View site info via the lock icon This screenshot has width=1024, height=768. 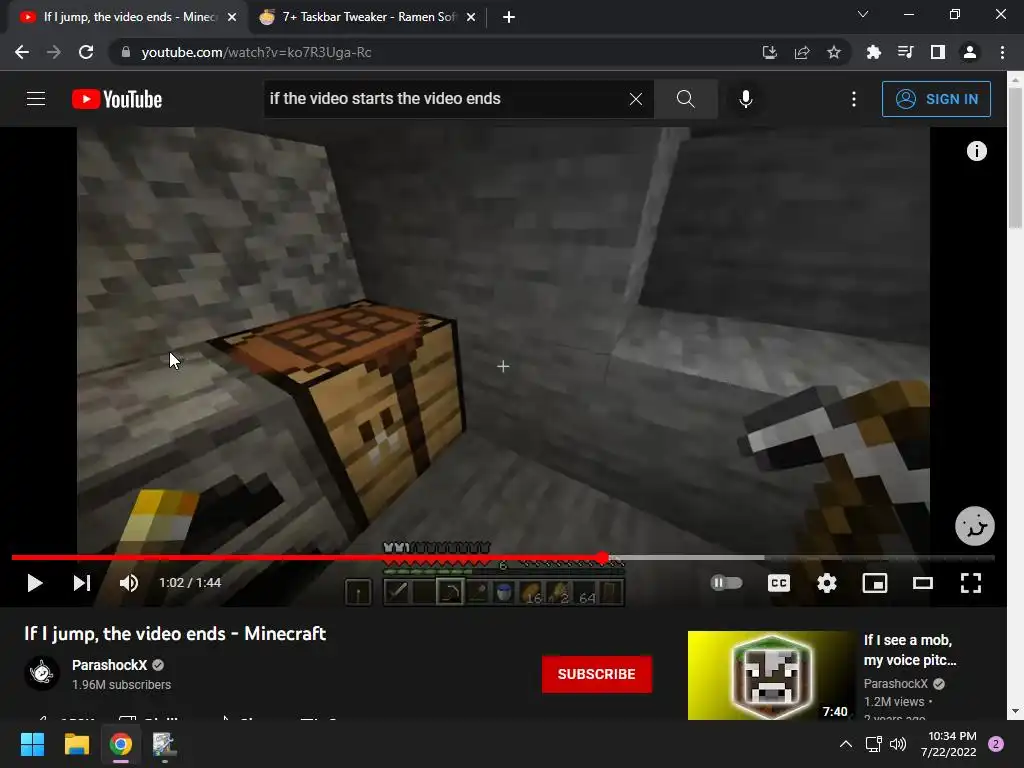point(126,52)
